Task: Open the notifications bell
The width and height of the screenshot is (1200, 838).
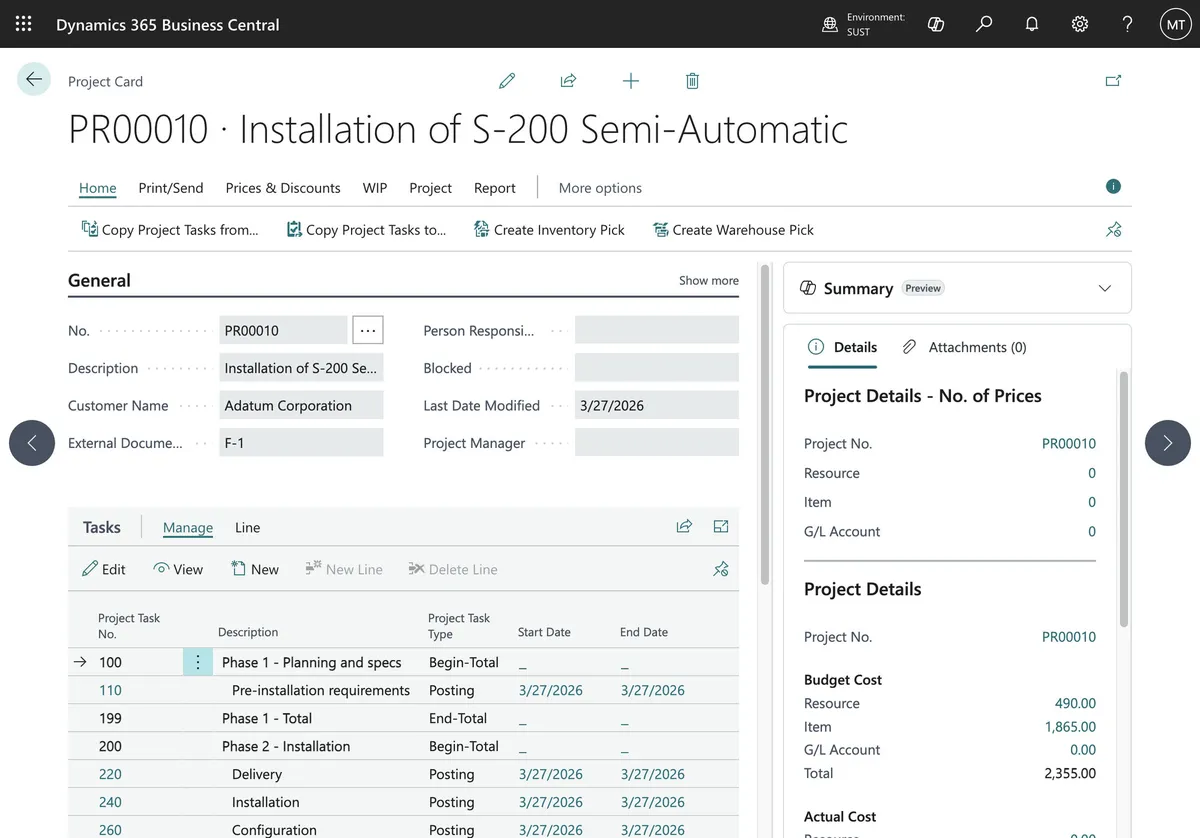Action: [1032, 24]
